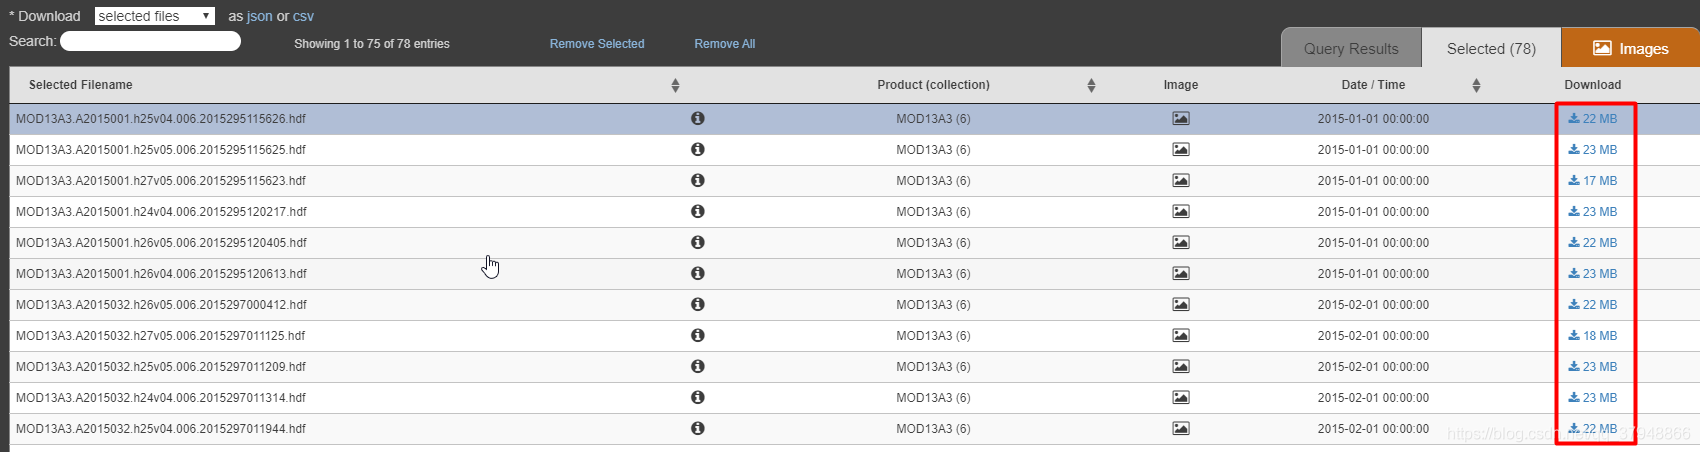This screenshot has height=452, width=1700.
Task: Show info for MOD13A3.A2015032.h26v05 file
Action: (698, 304)
